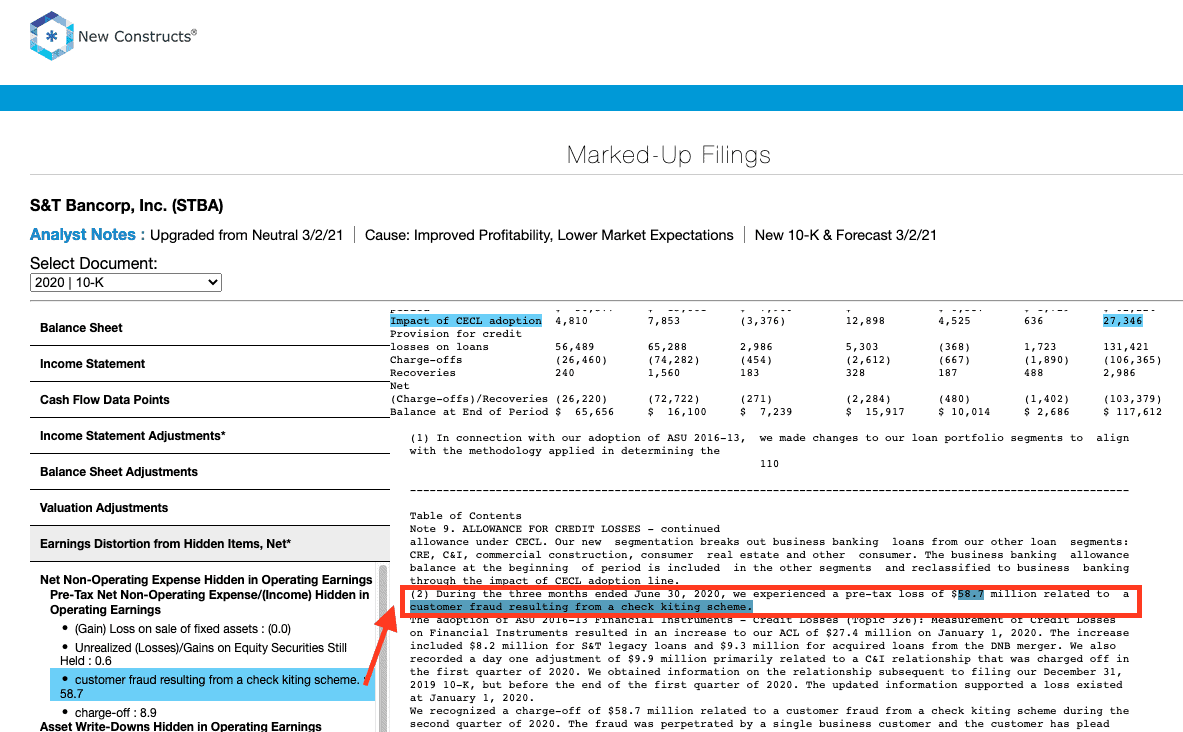Click the S&T Bancorp, Inc. (STBA) heading
Viewport: 1183px width, 732px height.
tap(127, 205)
